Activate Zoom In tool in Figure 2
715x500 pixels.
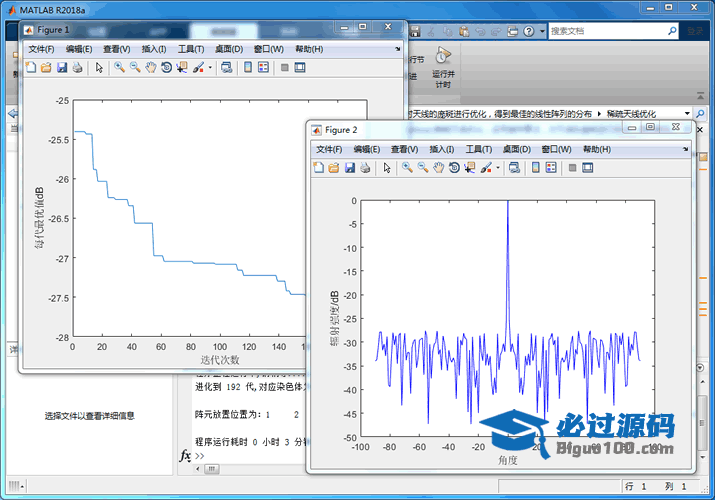coord(407,168)
